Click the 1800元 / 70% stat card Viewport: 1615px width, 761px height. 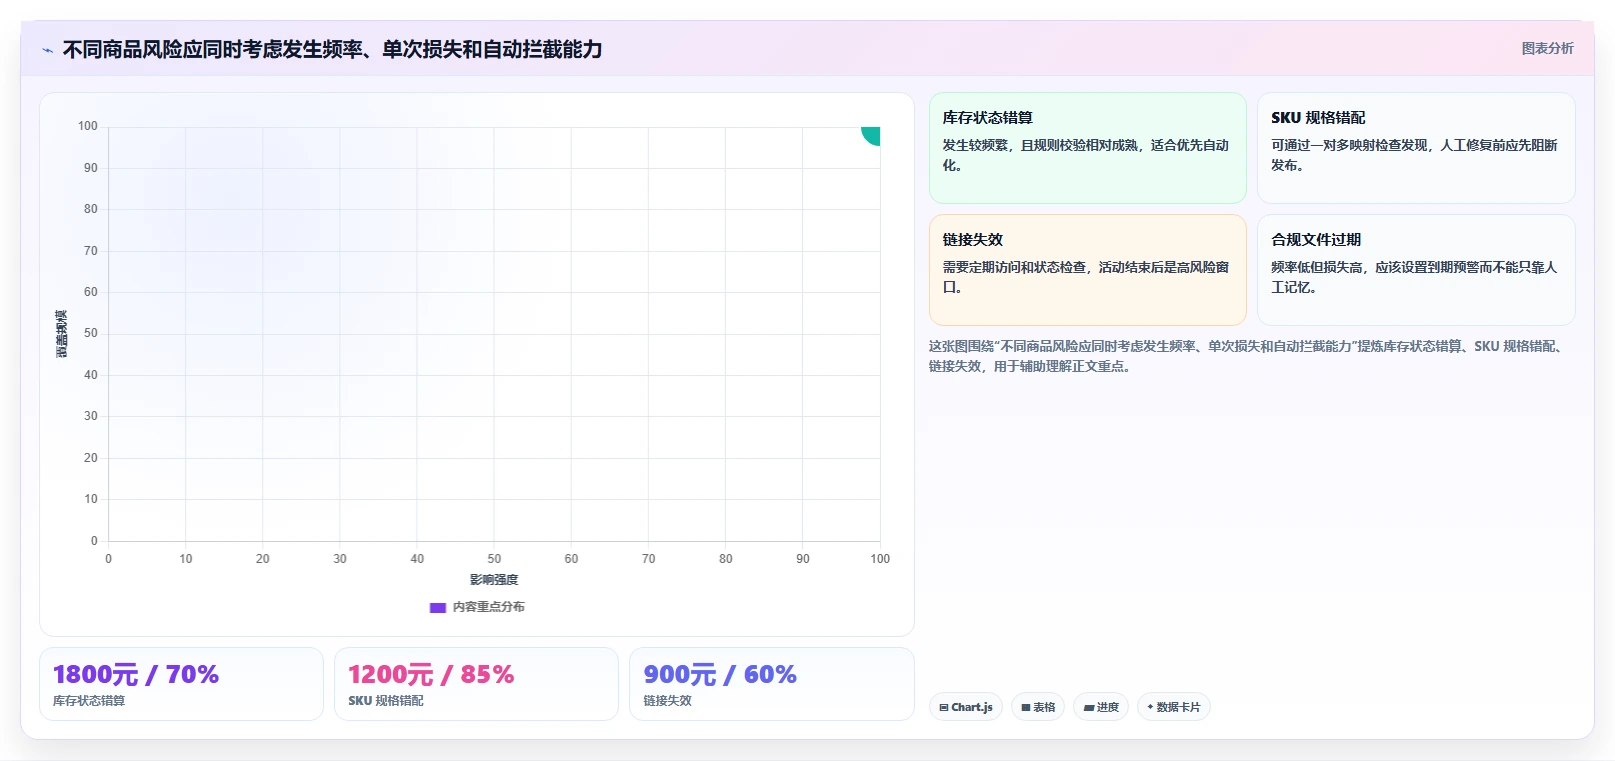(x=181, y=684)
